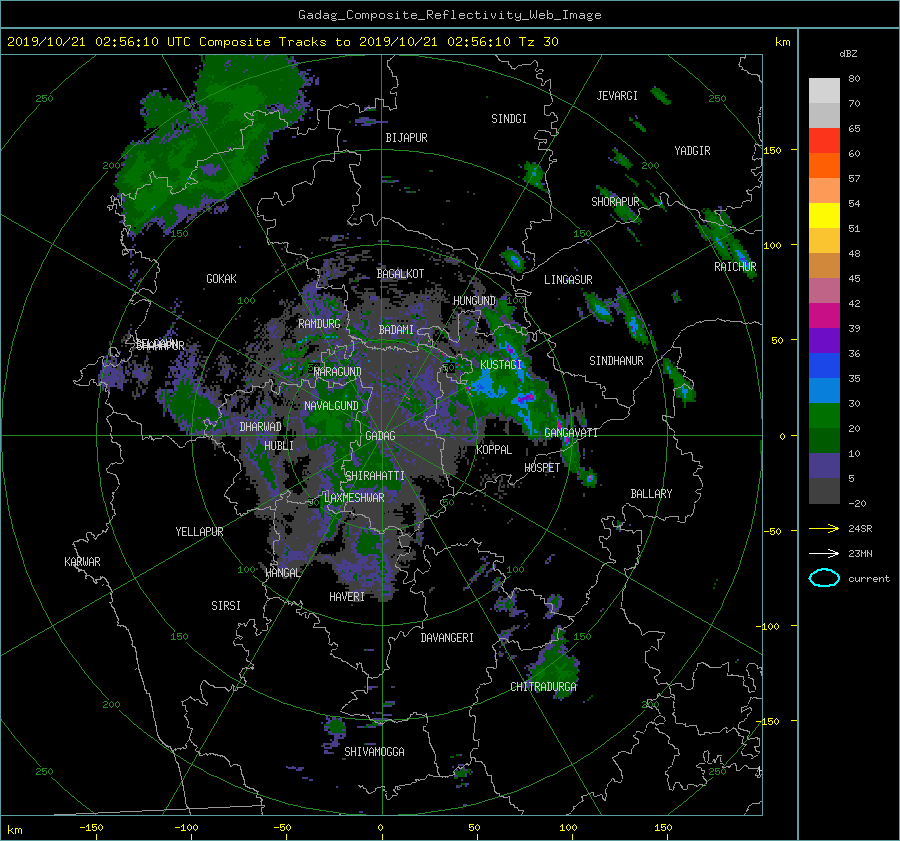Pick the red 65 dBZ color swatch
The image size is (900, 841).
coord(824,140)
